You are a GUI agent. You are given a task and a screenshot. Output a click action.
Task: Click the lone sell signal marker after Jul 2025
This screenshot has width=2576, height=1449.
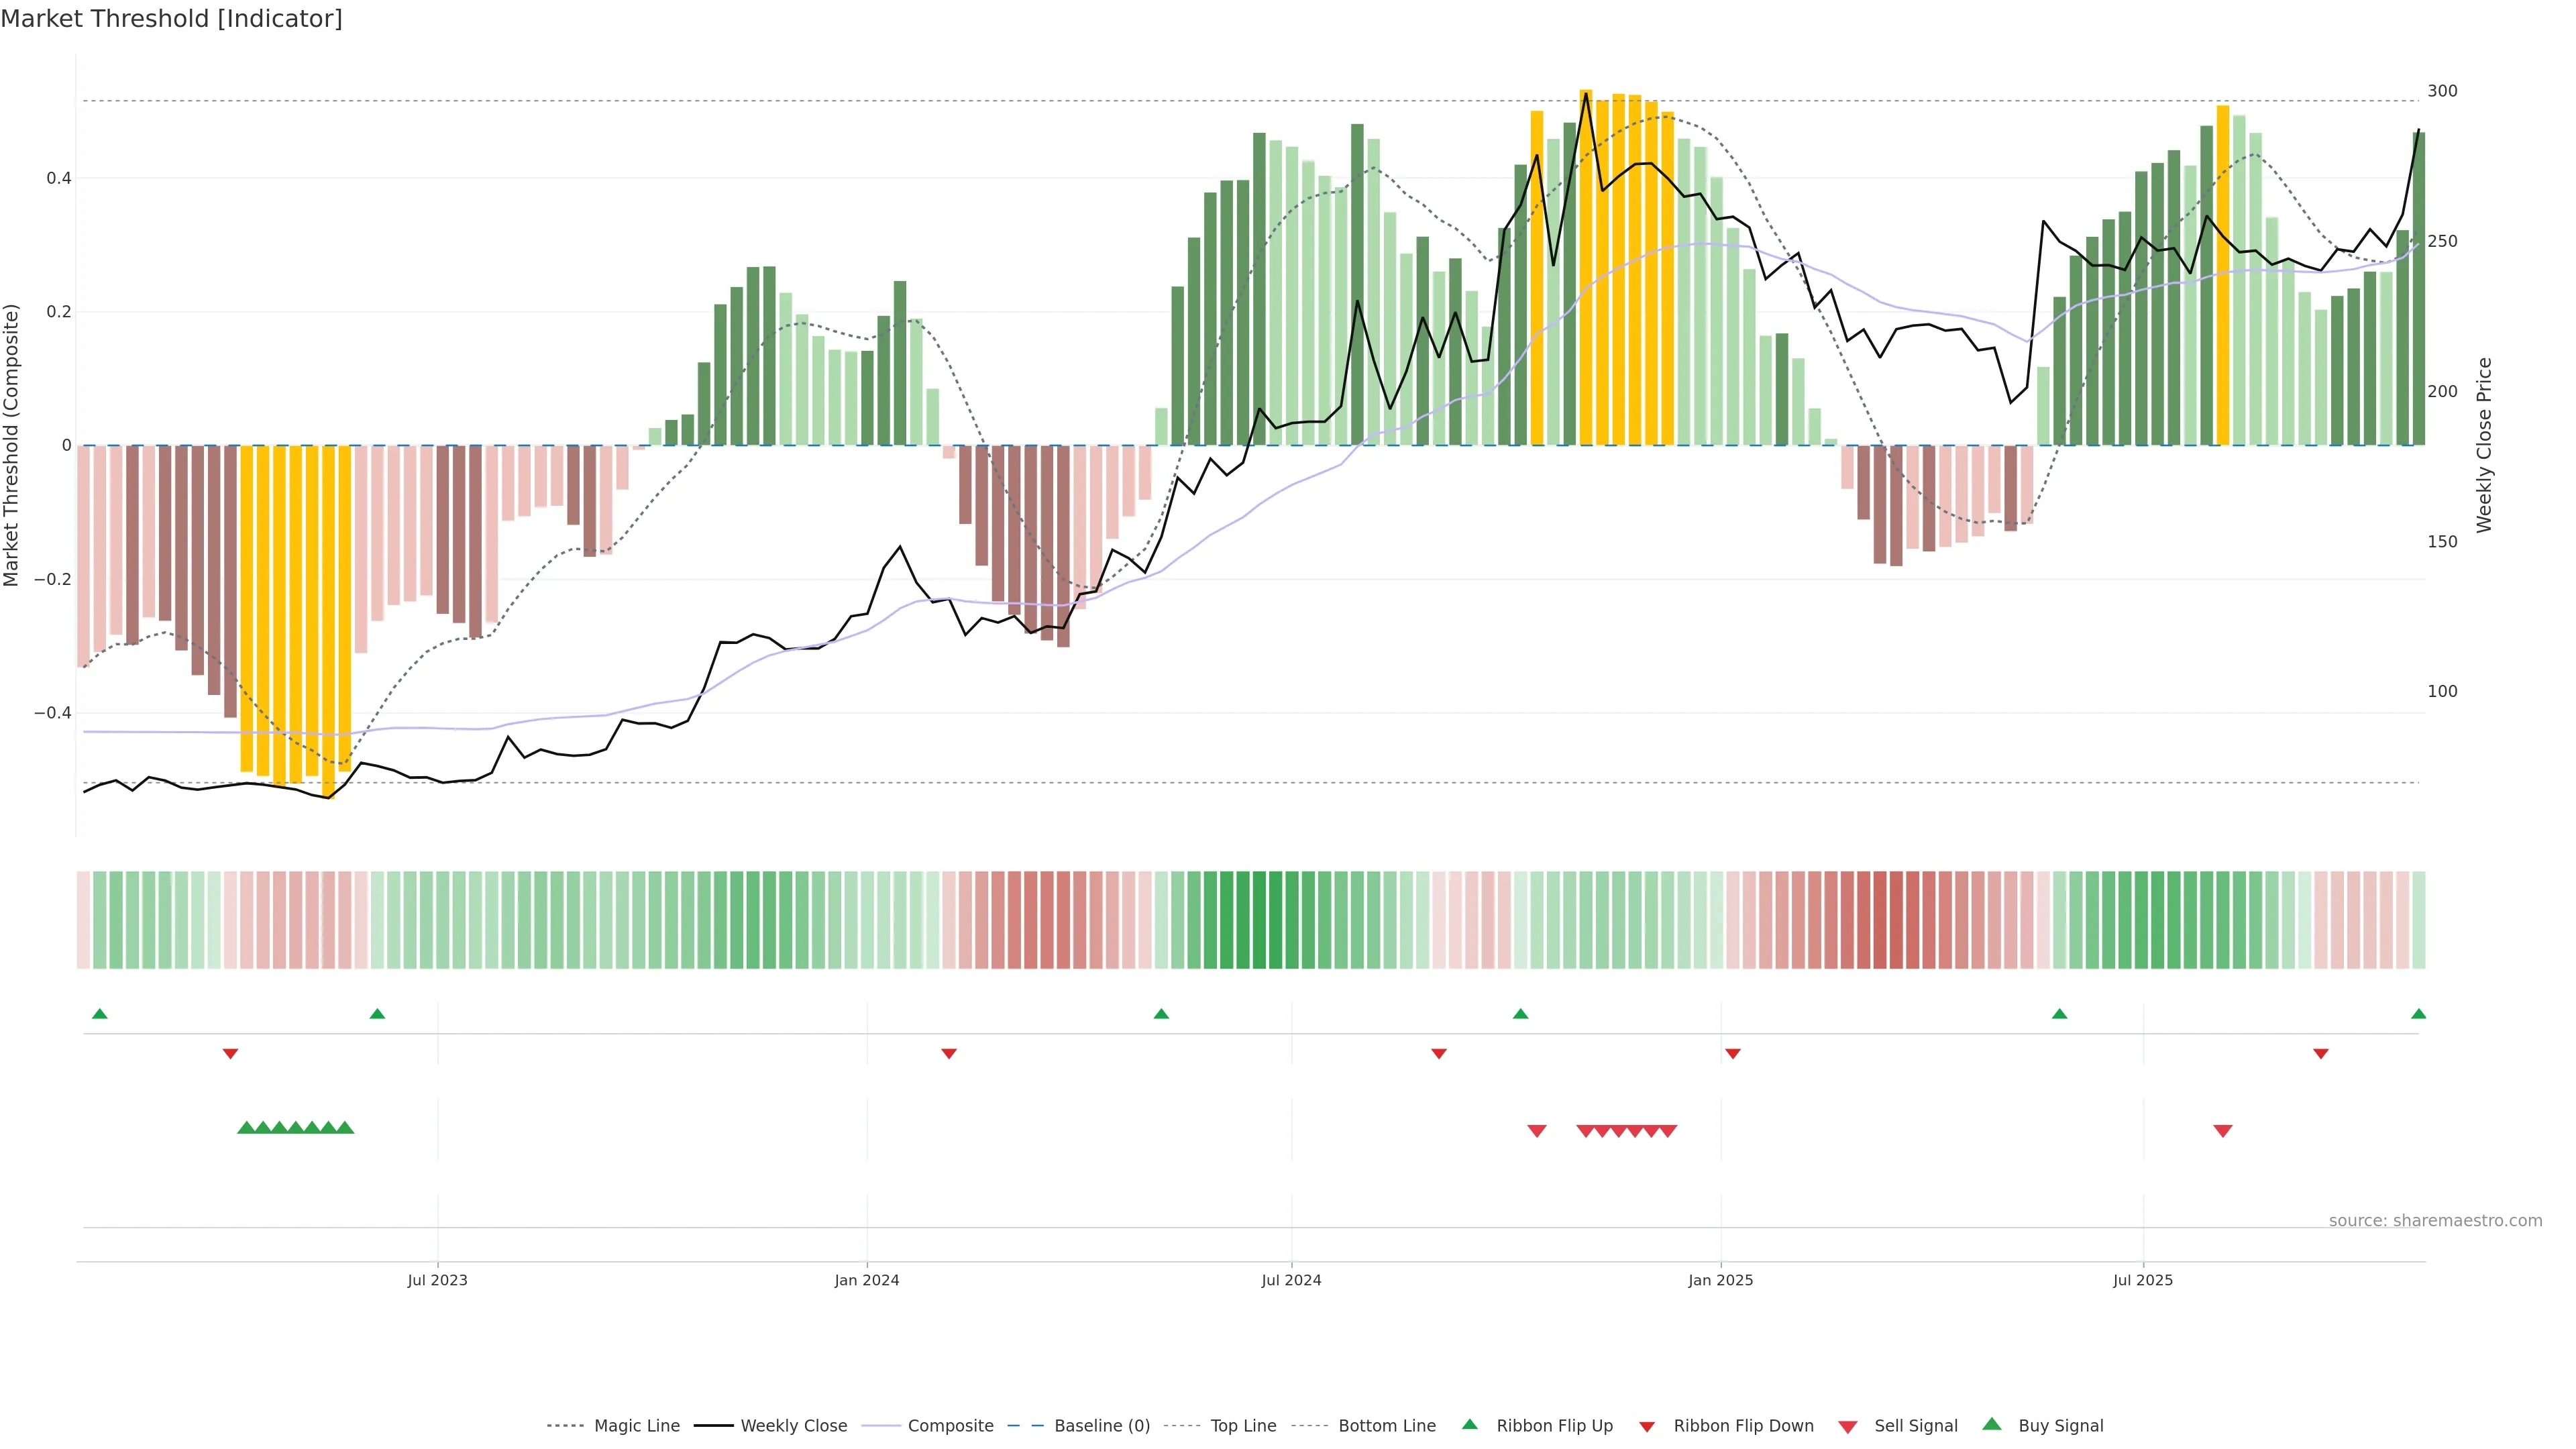click(2223, 1131)
